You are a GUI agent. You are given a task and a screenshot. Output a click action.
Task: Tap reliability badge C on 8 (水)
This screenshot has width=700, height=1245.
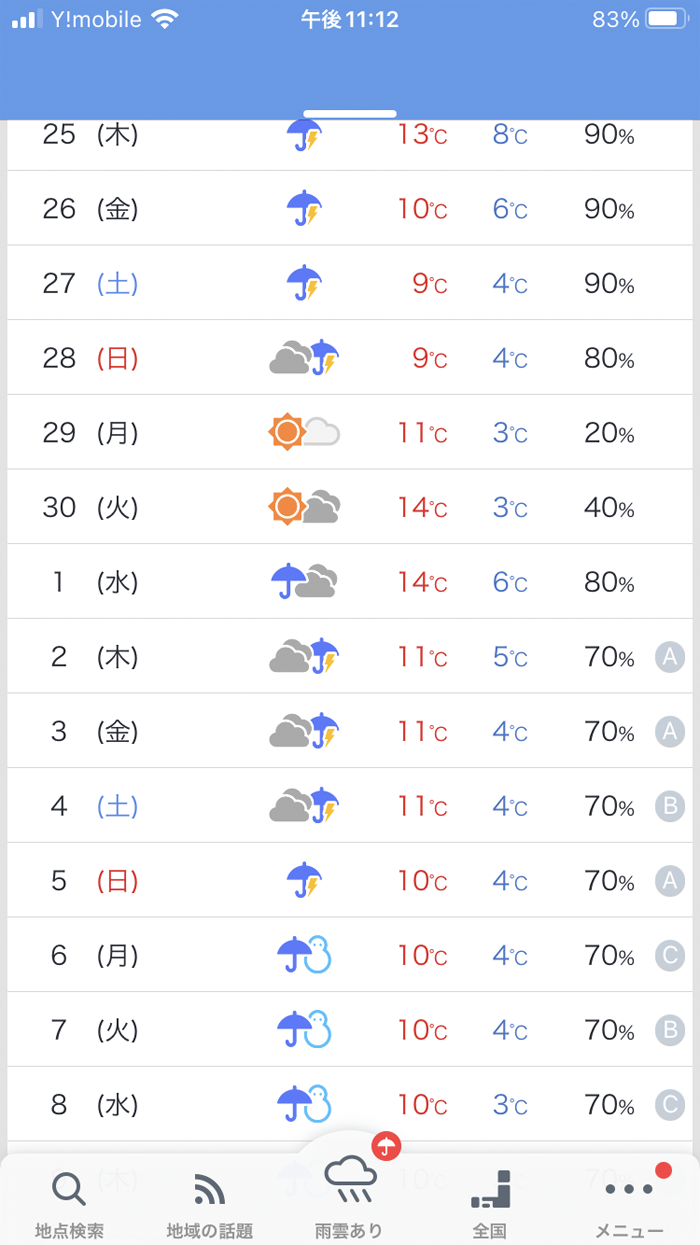coord(670,1104)
